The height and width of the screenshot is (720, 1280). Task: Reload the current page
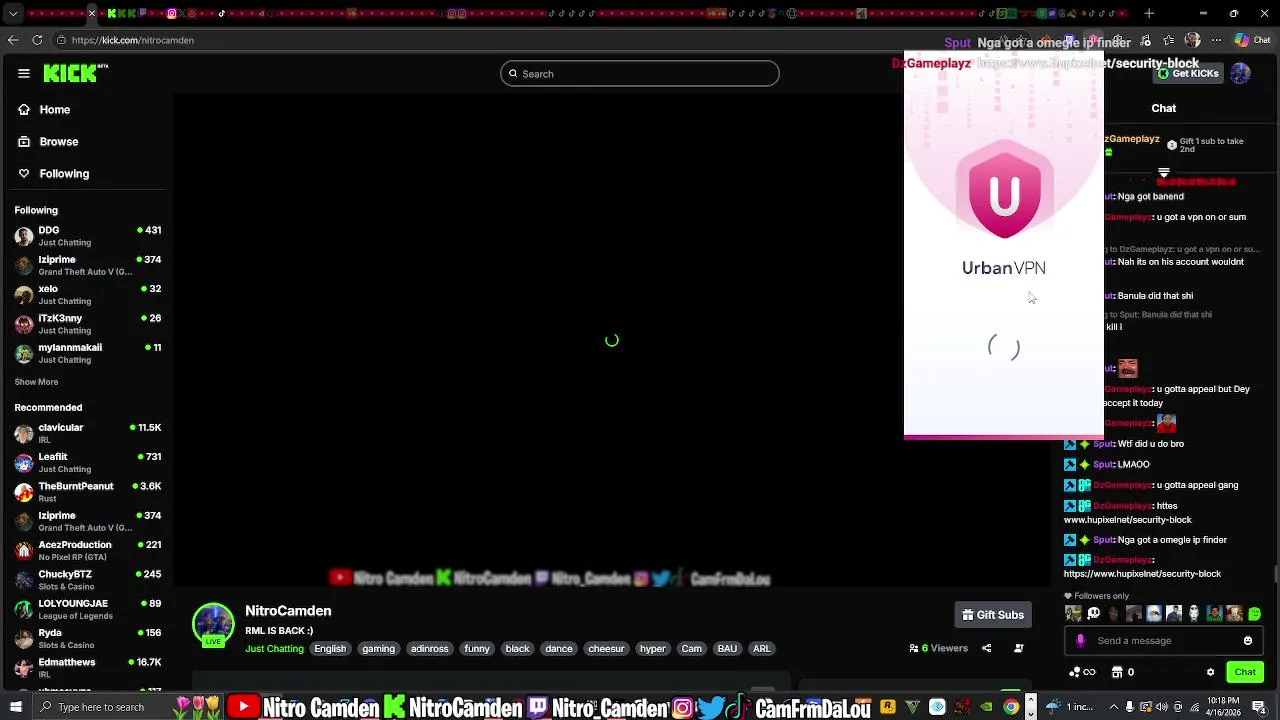[x=38, y=40]
